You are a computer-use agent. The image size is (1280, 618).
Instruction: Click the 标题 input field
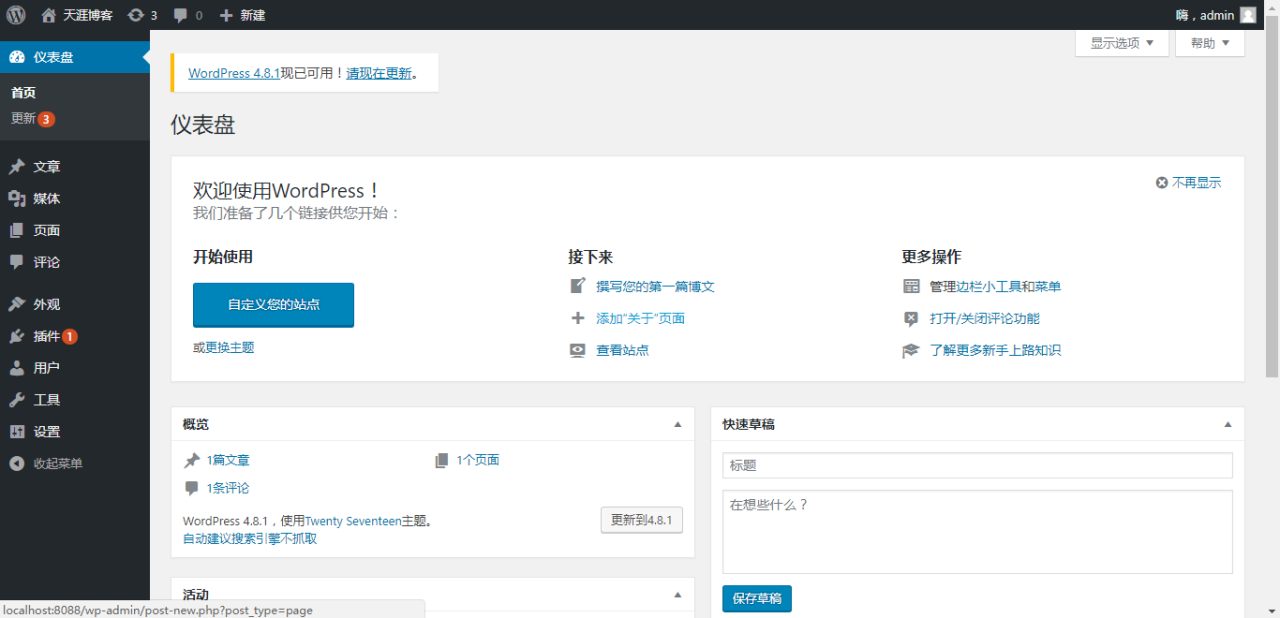click(977, 465)
